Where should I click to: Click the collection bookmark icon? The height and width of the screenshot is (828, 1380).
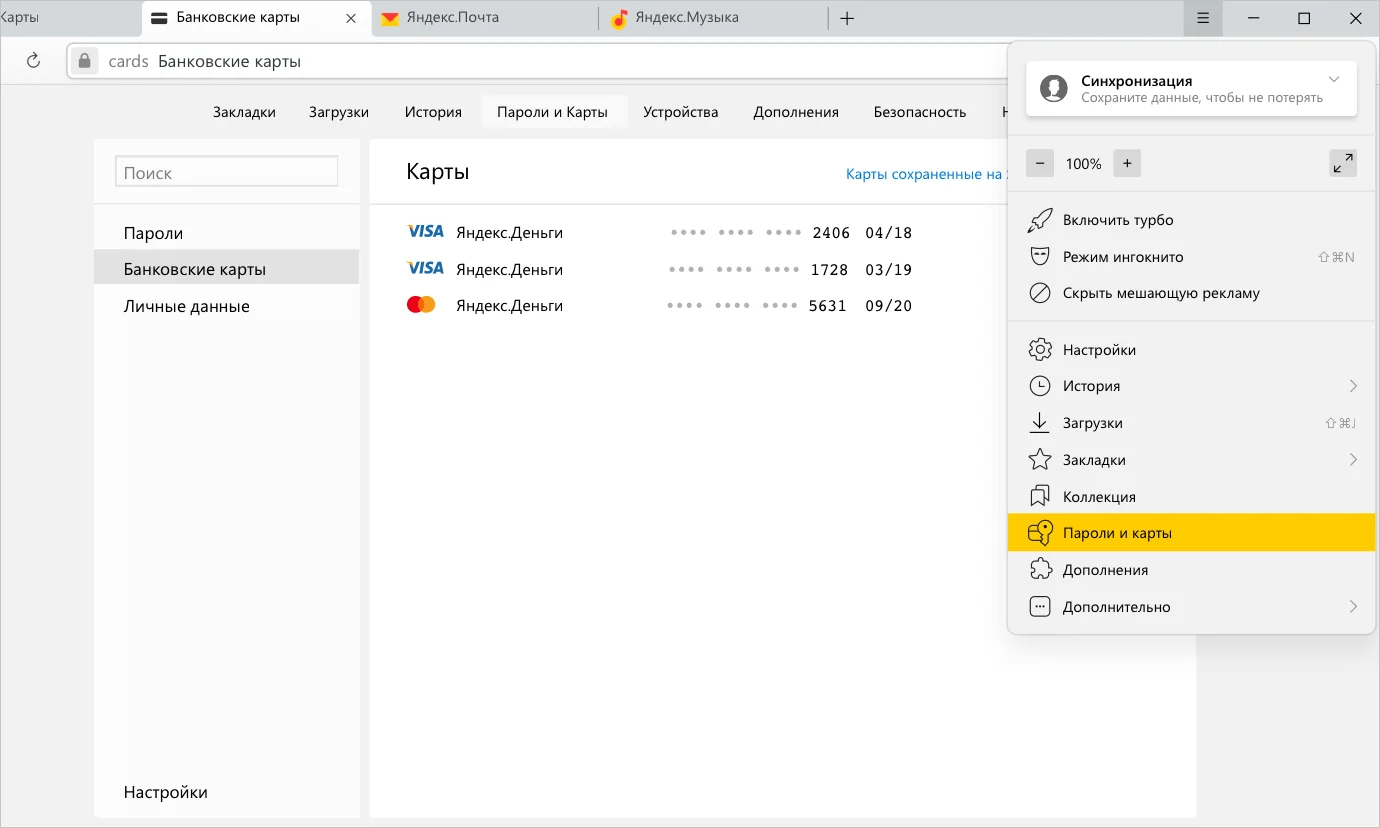pyautogui.click(x=1040, y=496)
